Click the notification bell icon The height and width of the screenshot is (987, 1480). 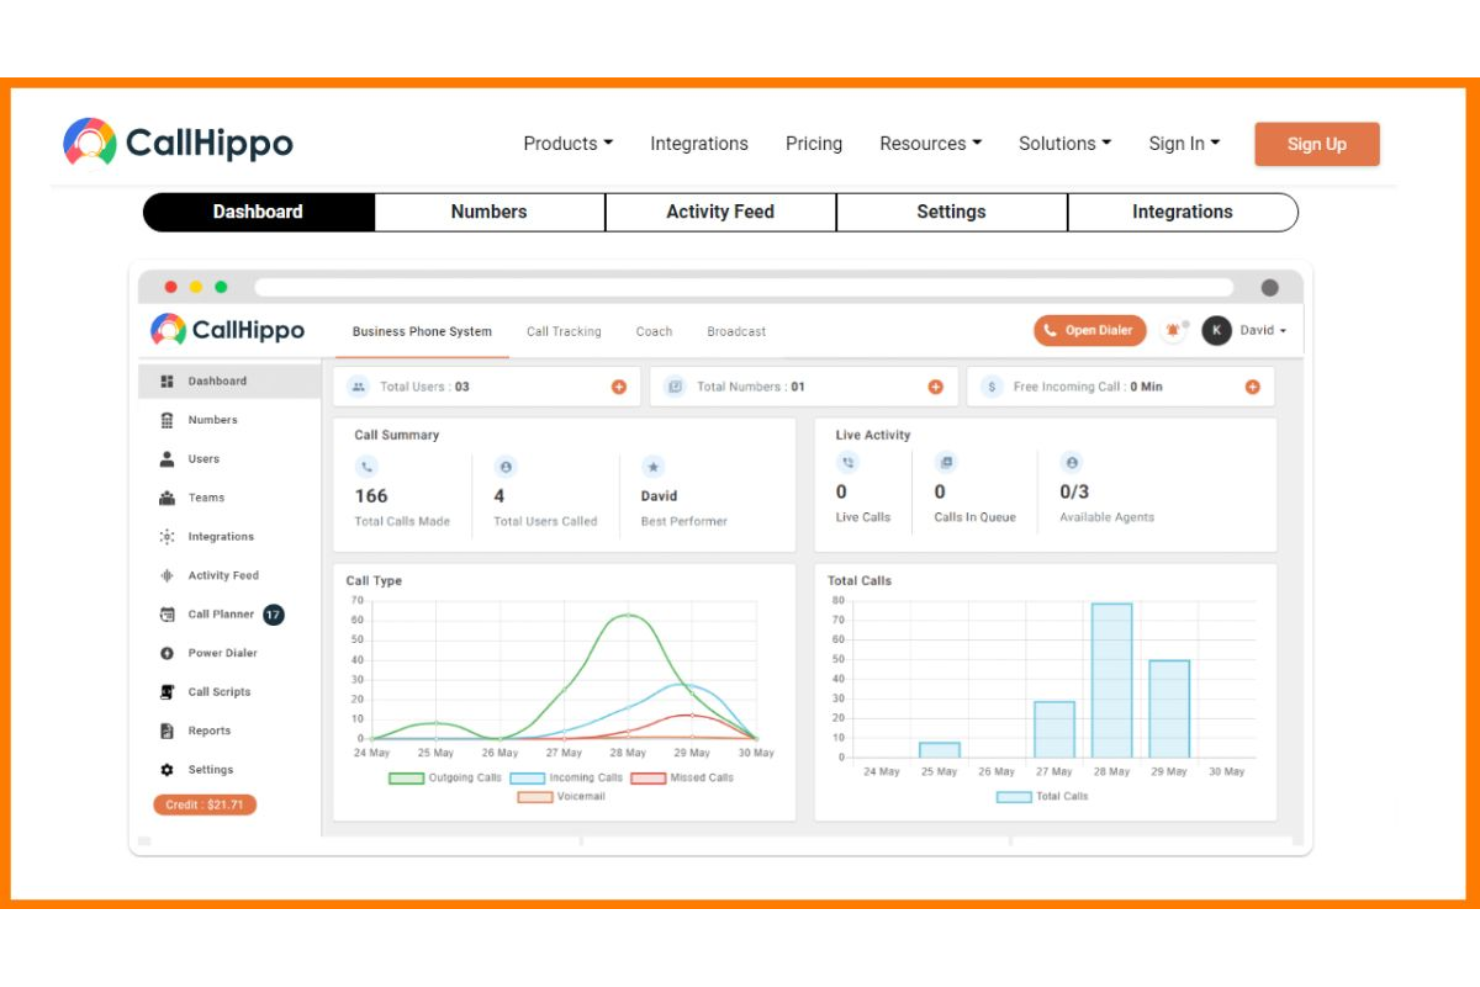(1173, 330)
